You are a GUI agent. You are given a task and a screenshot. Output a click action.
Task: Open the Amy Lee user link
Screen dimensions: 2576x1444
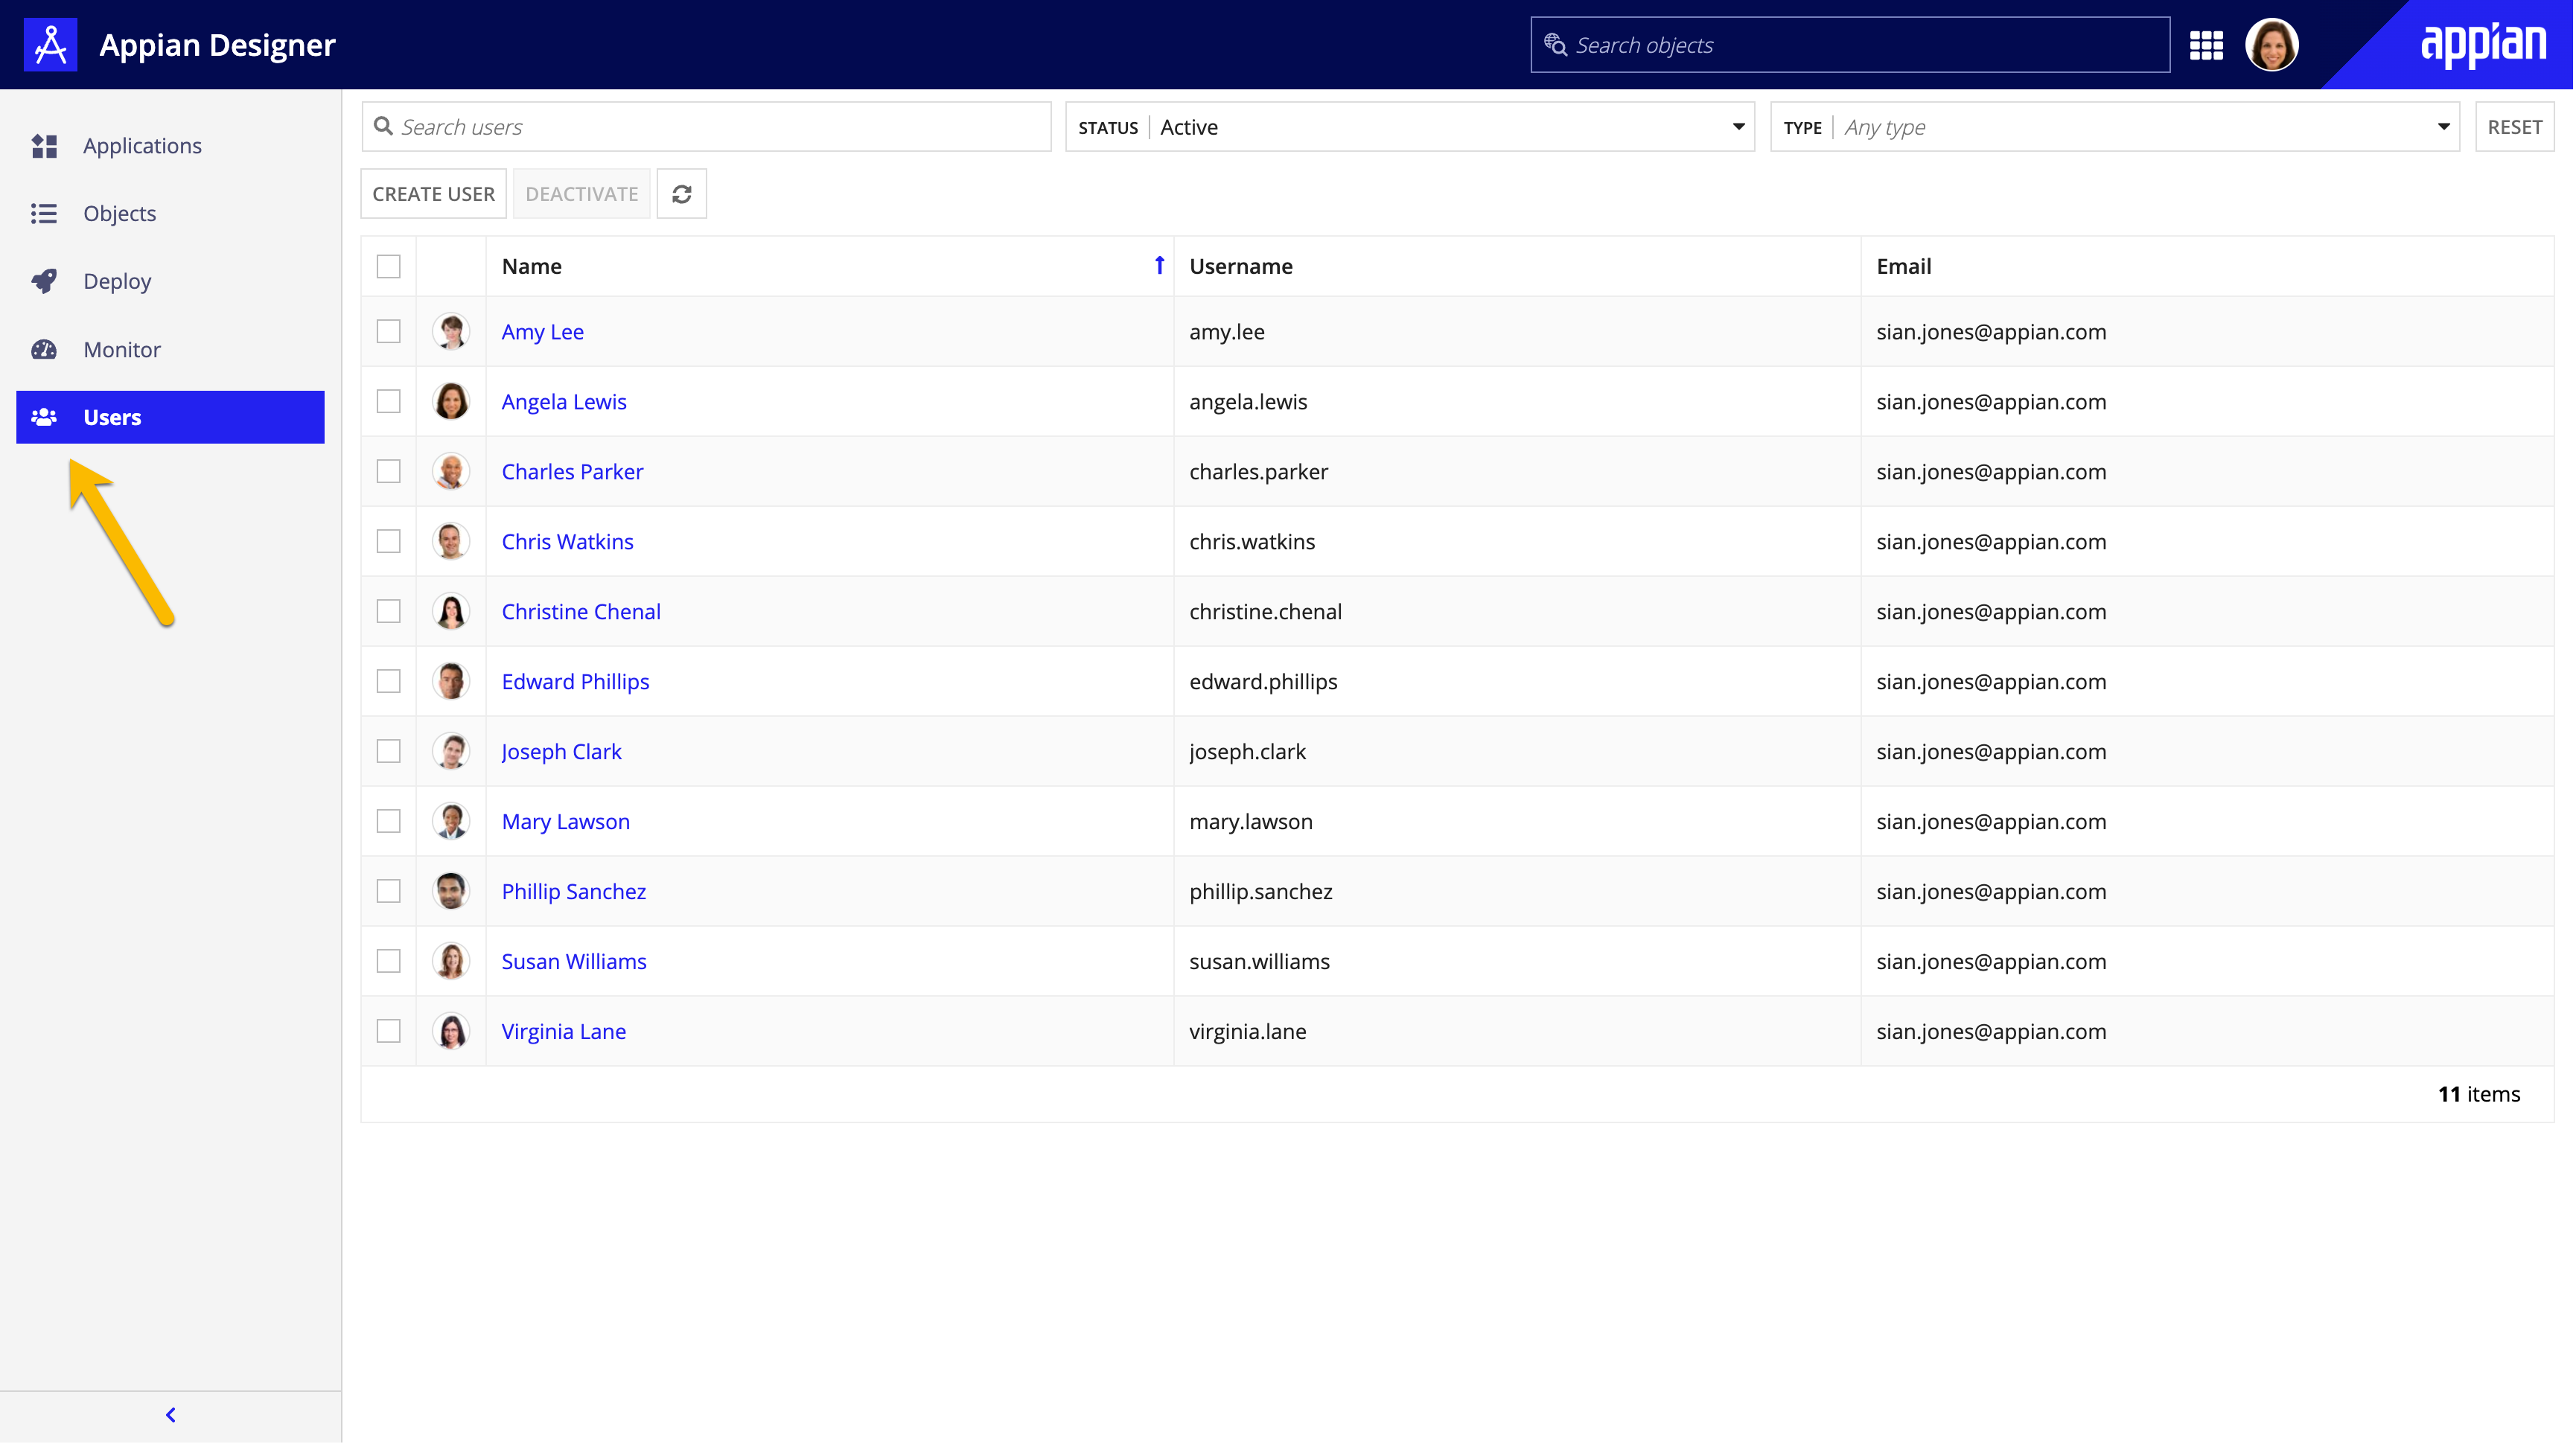pos(543,331)
